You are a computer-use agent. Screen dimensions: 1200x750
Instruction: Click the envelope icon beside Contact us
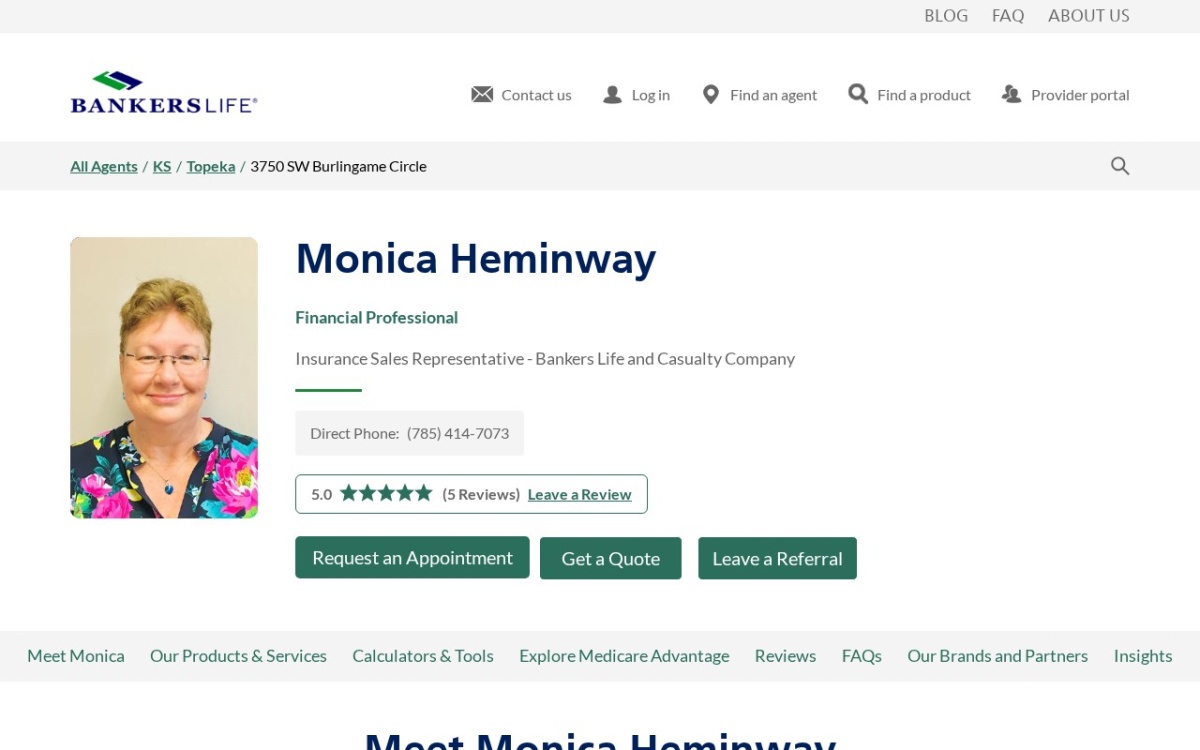482,94
